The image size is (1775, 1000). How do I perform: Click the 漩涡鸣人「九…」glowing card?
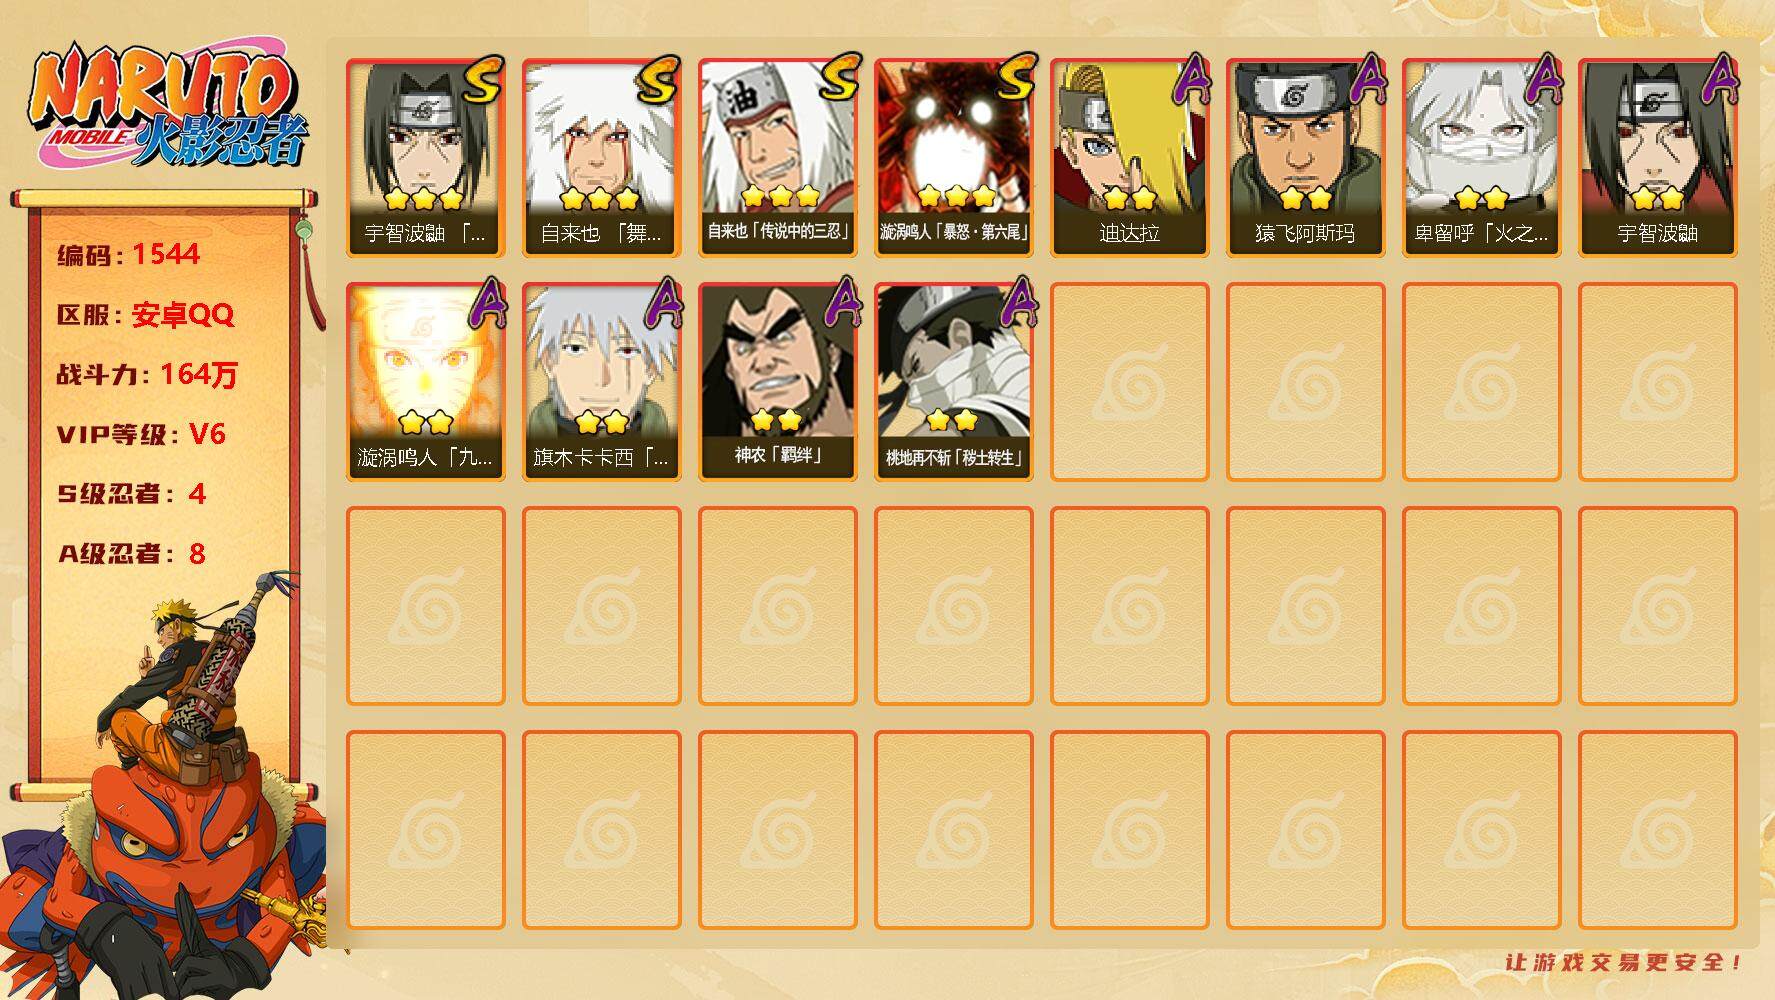pyautogui.click(x=425, y=382)
